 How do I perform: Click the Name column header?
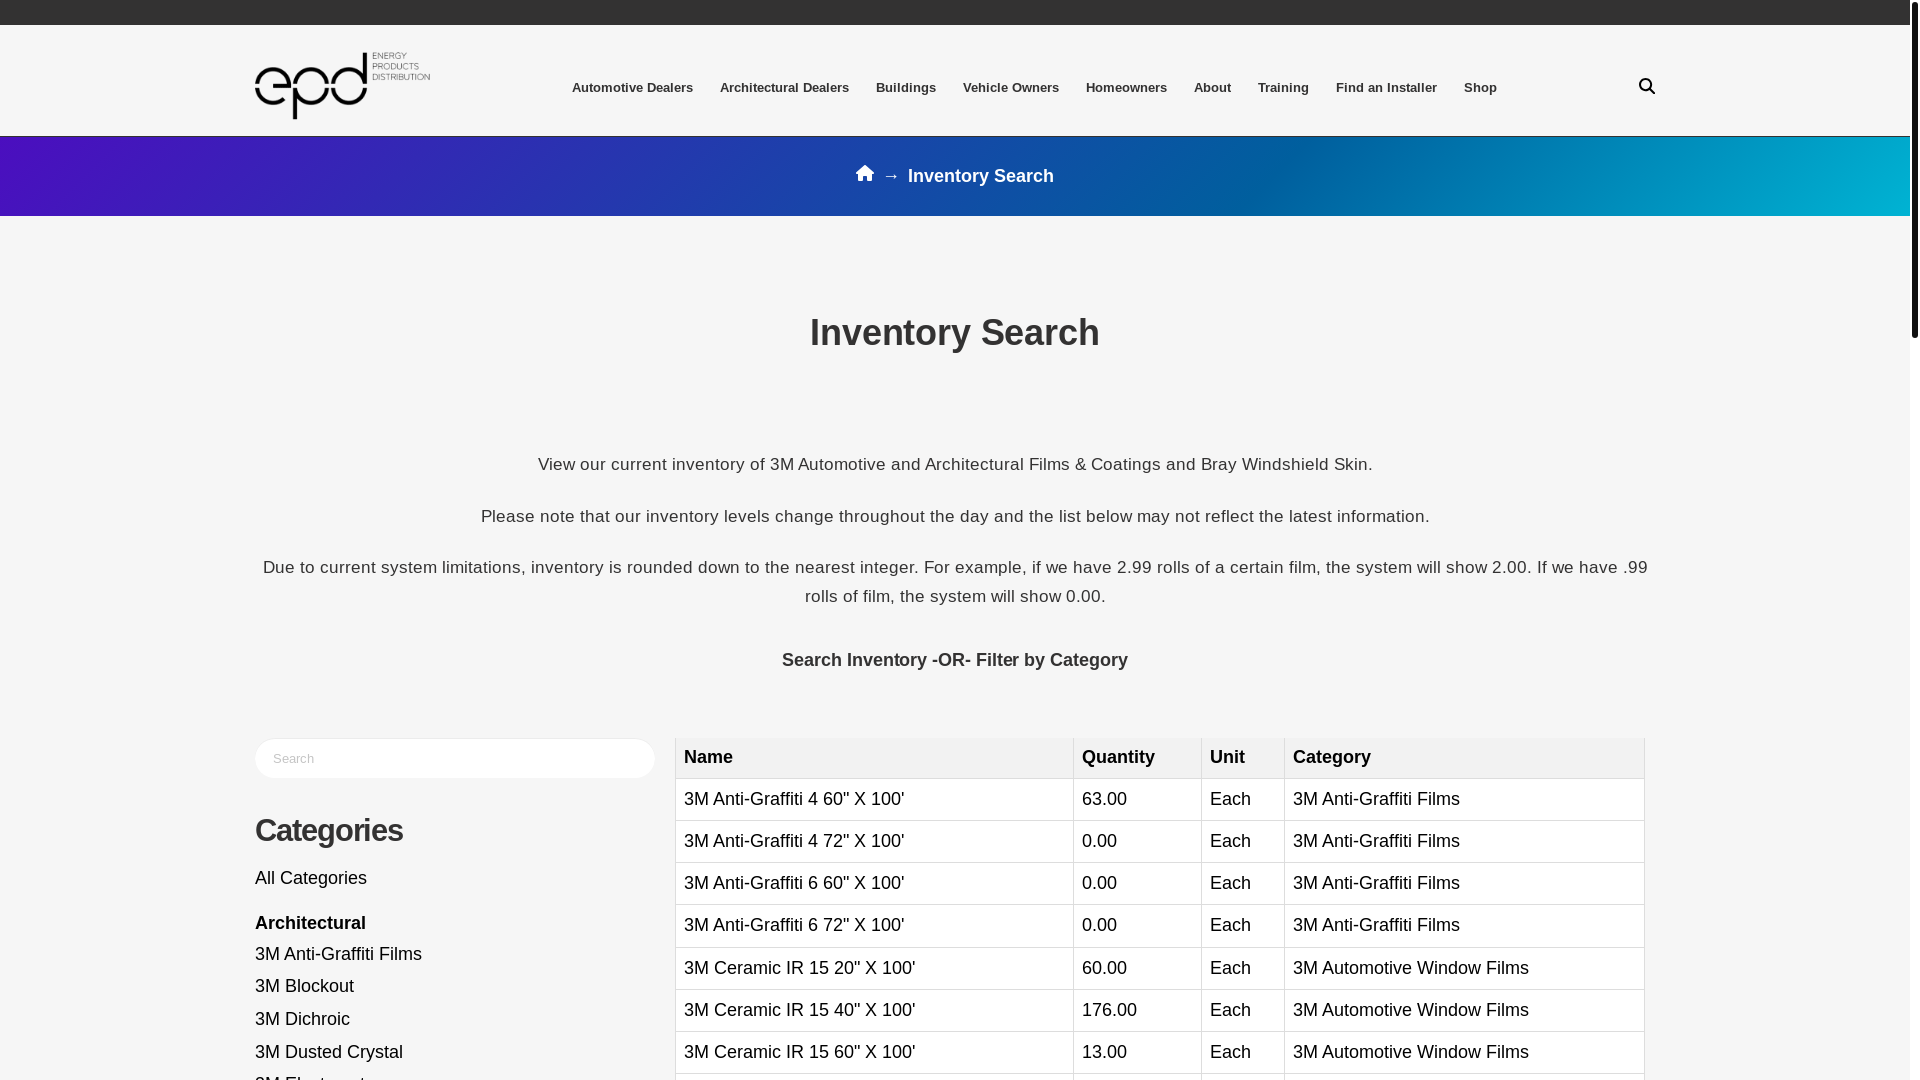tap(874, 757)
